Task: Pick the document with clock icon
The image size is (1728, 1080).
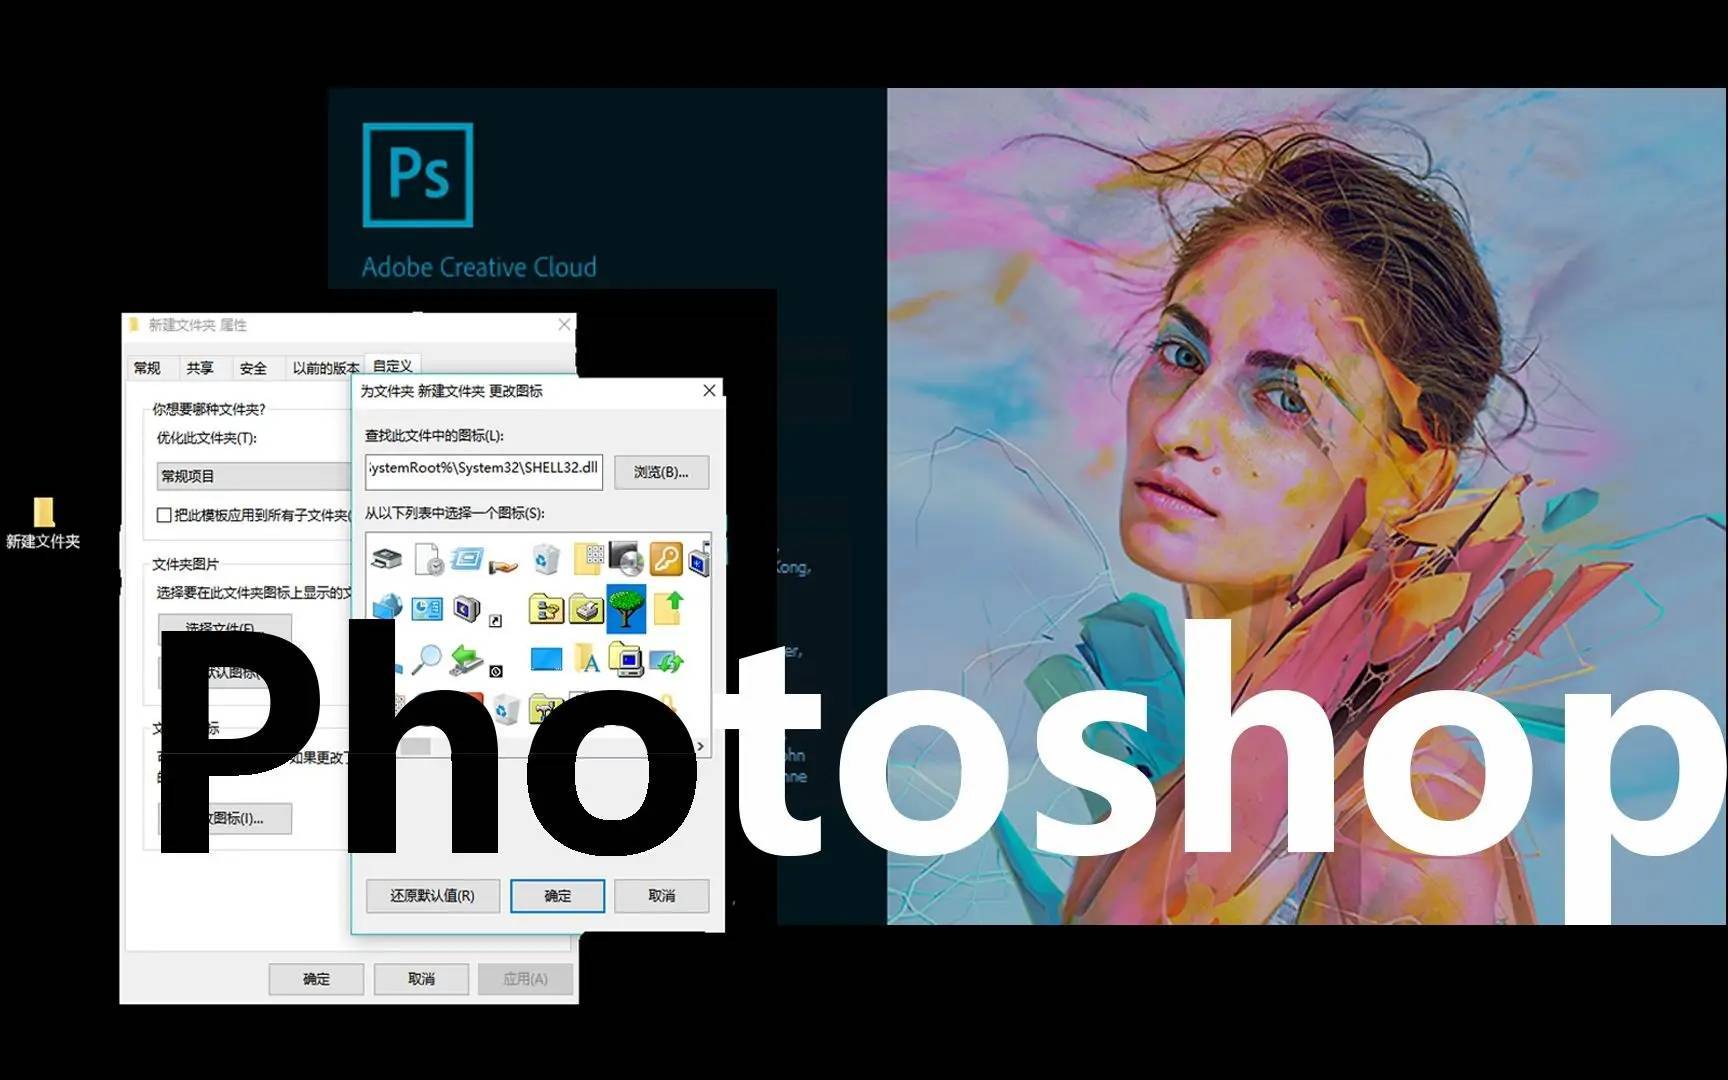Action: pyautogui.click(x=429, y=558)
